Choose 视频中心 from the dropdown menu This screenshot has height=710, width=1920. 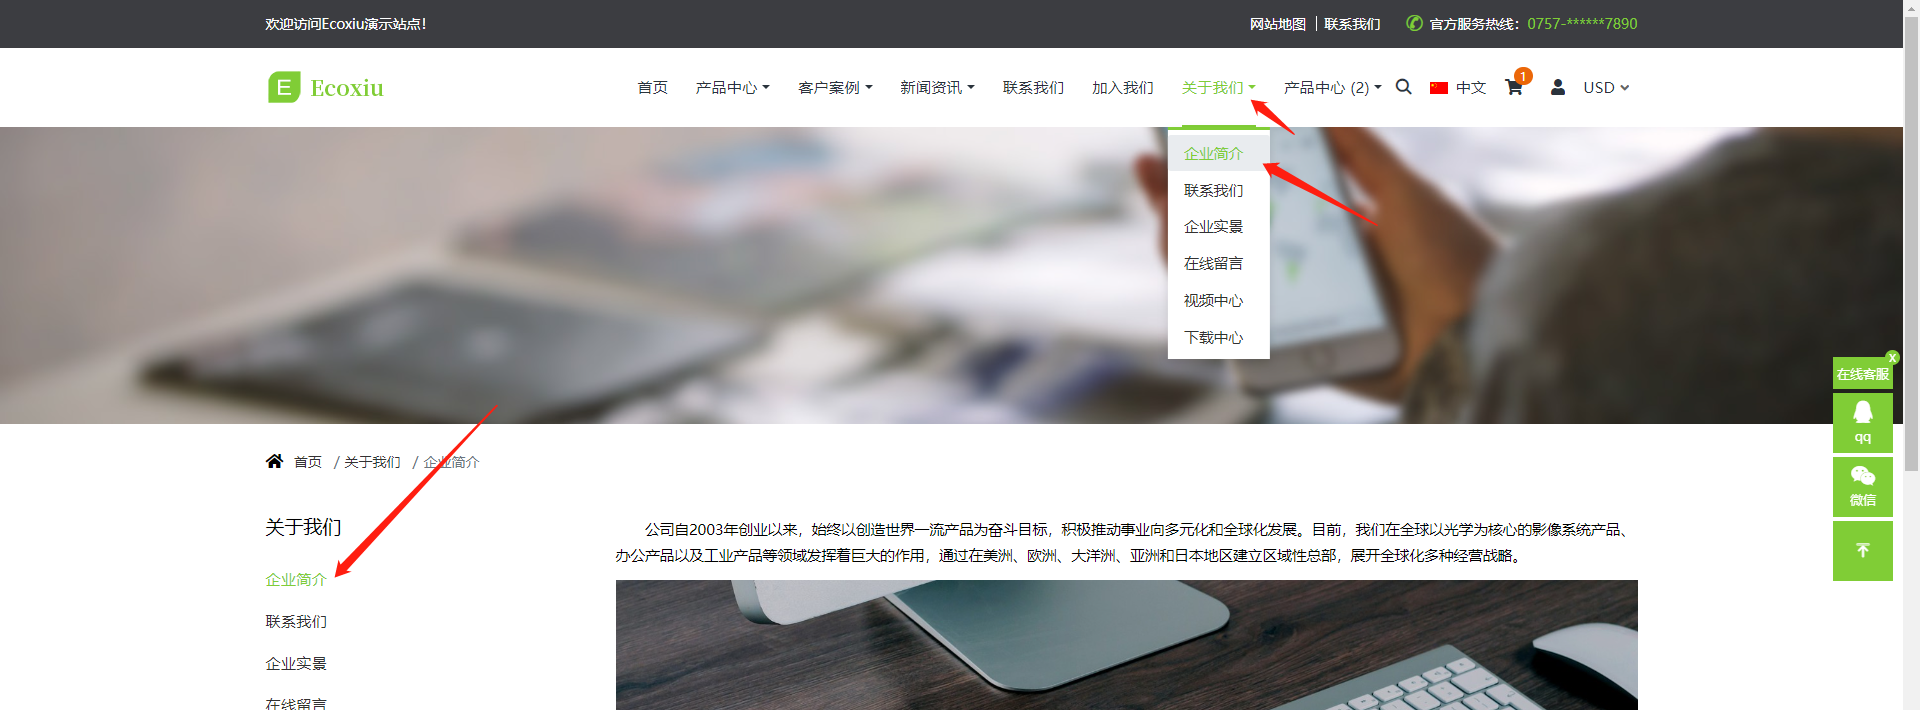(x=1213, y=301)
